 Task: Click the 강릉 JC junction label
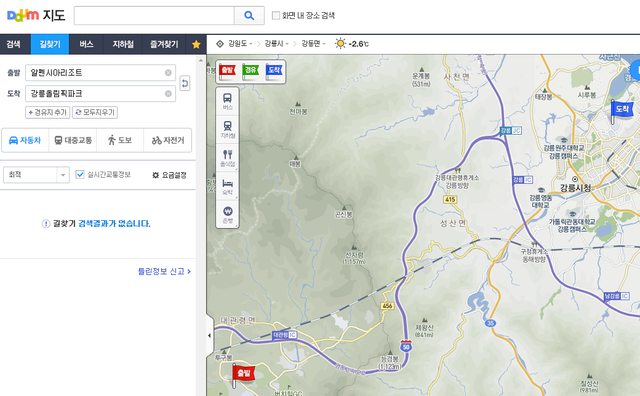[x=511, y=131]
